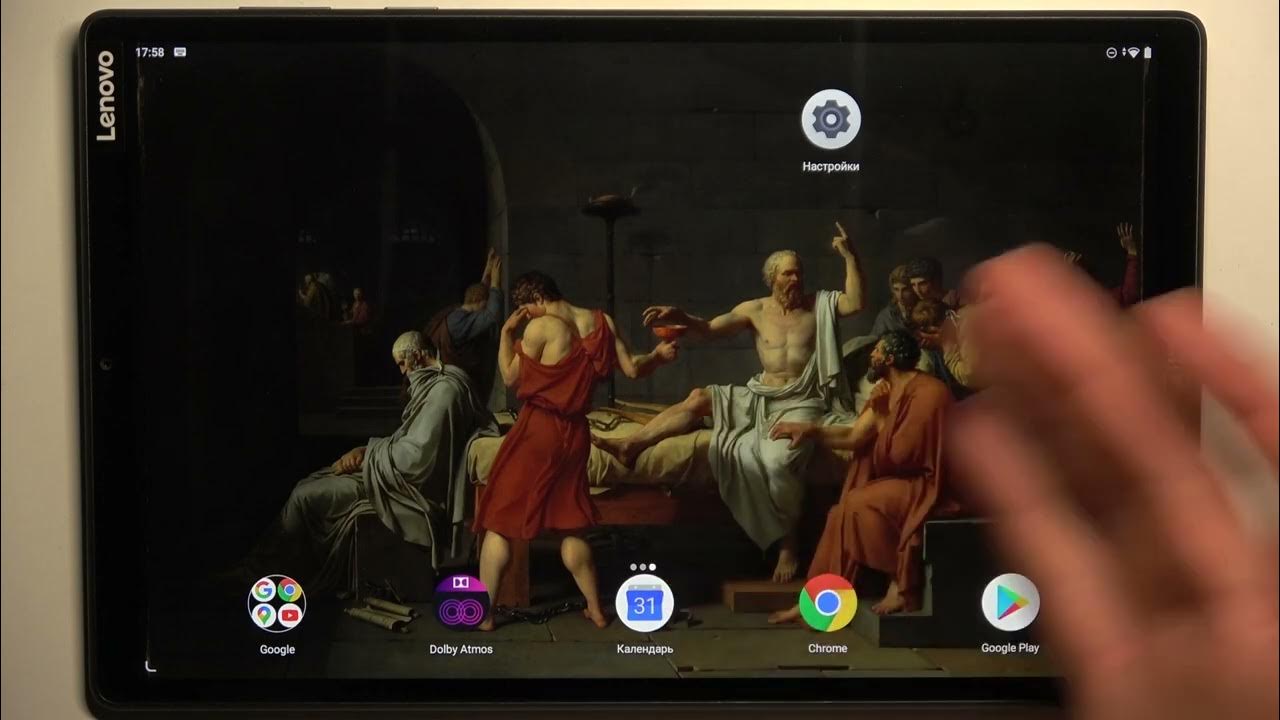
Task: Tap the home screen page indicator dots
Action: click(x=644, y=567)
